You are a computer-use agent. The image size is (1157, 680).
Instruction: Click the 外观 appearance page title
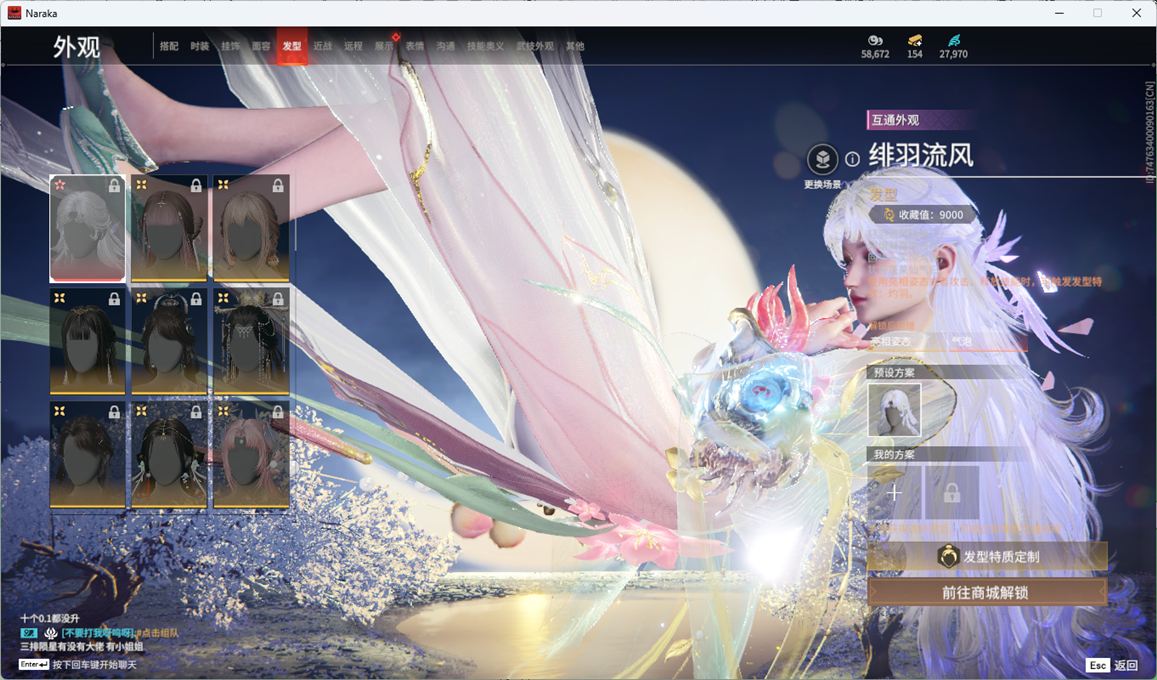coord(76,46)
